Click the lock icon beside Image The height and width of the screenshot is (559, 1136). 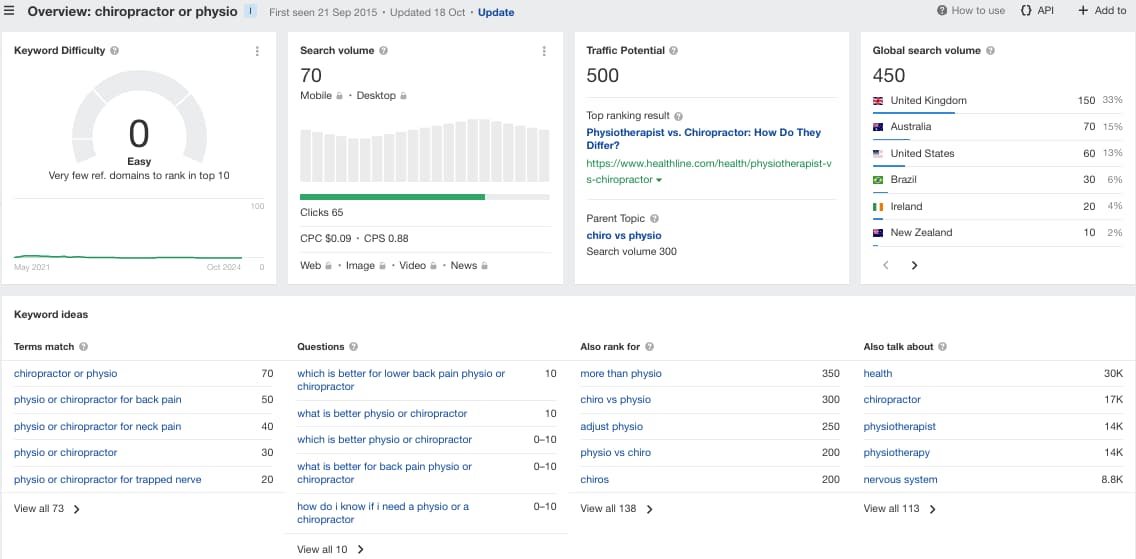coord(382,266)
